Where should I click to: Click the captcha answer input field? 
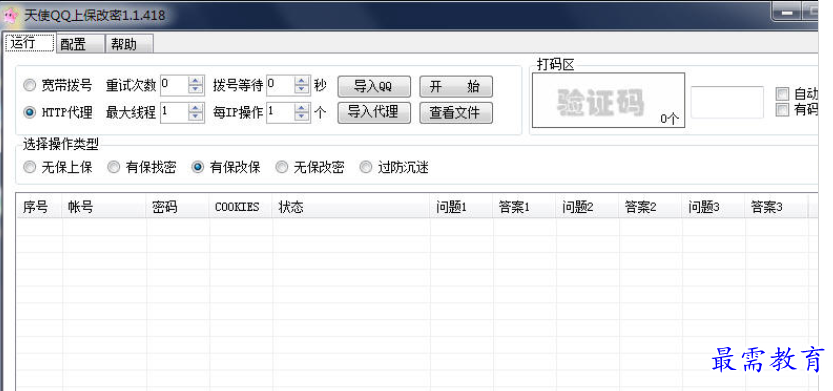727,102
